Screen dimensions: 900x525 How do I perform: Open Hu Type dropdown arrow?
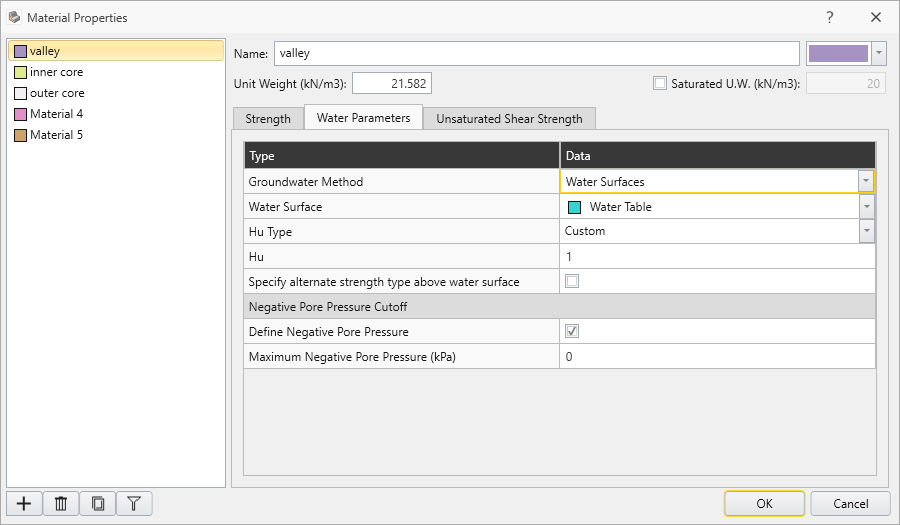867,231
